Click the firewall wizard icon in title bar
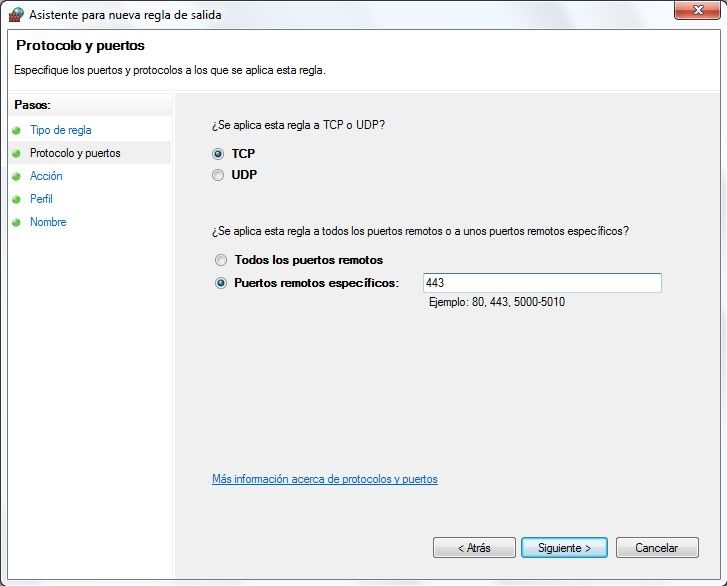727x586 pixels. [x=16, y=14]
